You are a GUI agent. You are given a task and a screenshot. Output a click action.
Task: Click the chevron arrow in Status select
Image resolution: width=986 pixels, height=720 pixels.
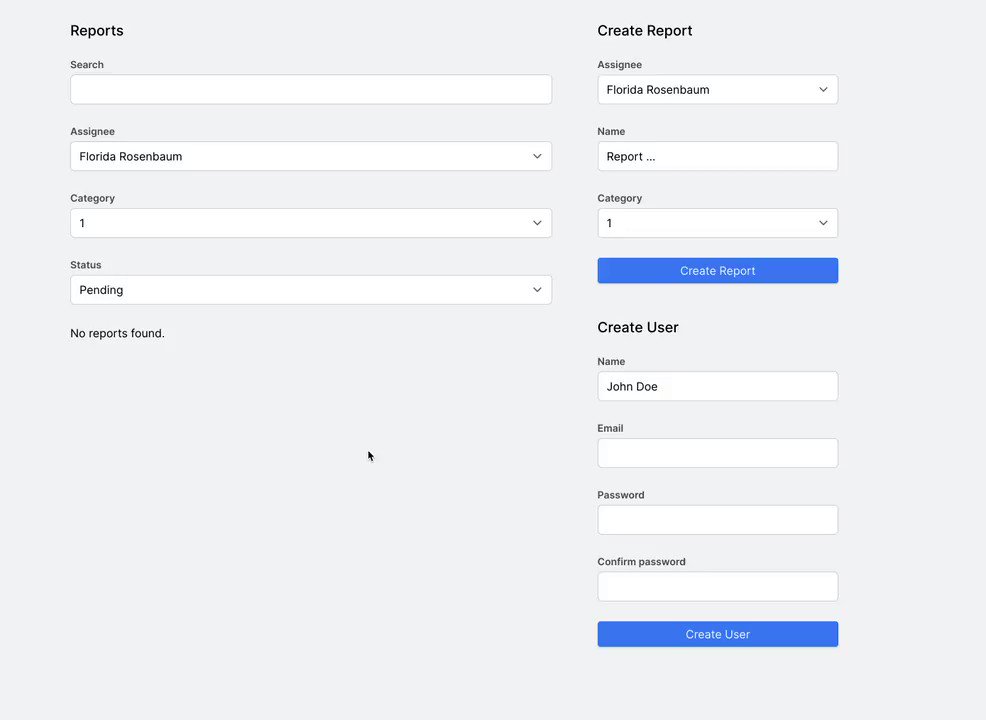coord(537,290)
